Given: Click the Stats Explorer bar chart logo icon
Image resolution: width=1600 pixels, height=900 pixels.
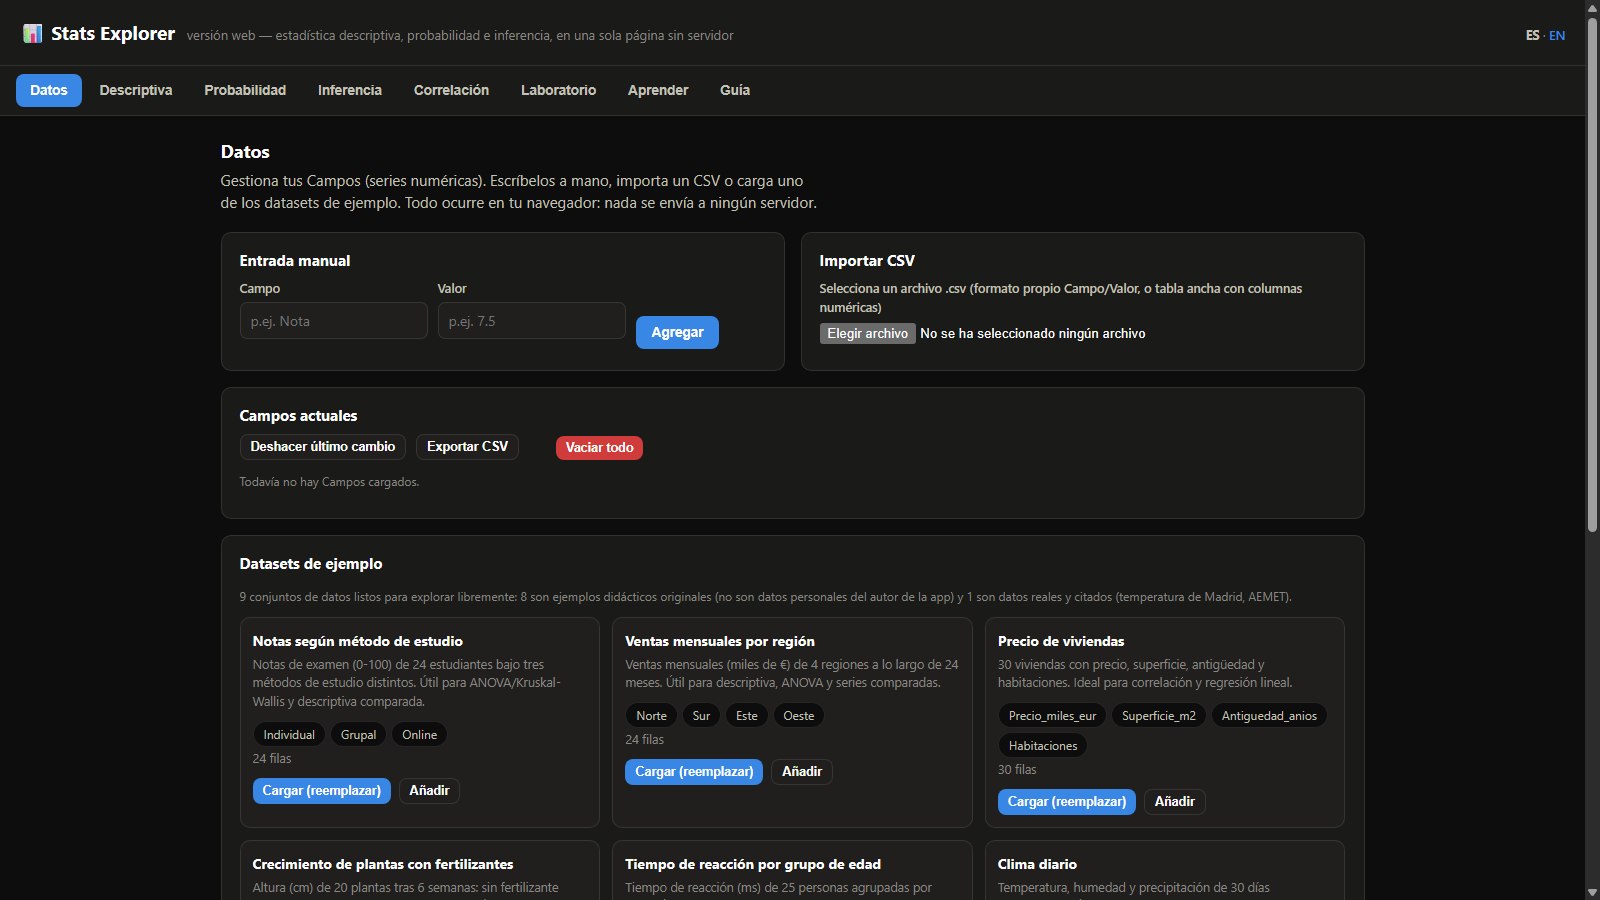Looking at the screenshot, I should pos(32,34).
